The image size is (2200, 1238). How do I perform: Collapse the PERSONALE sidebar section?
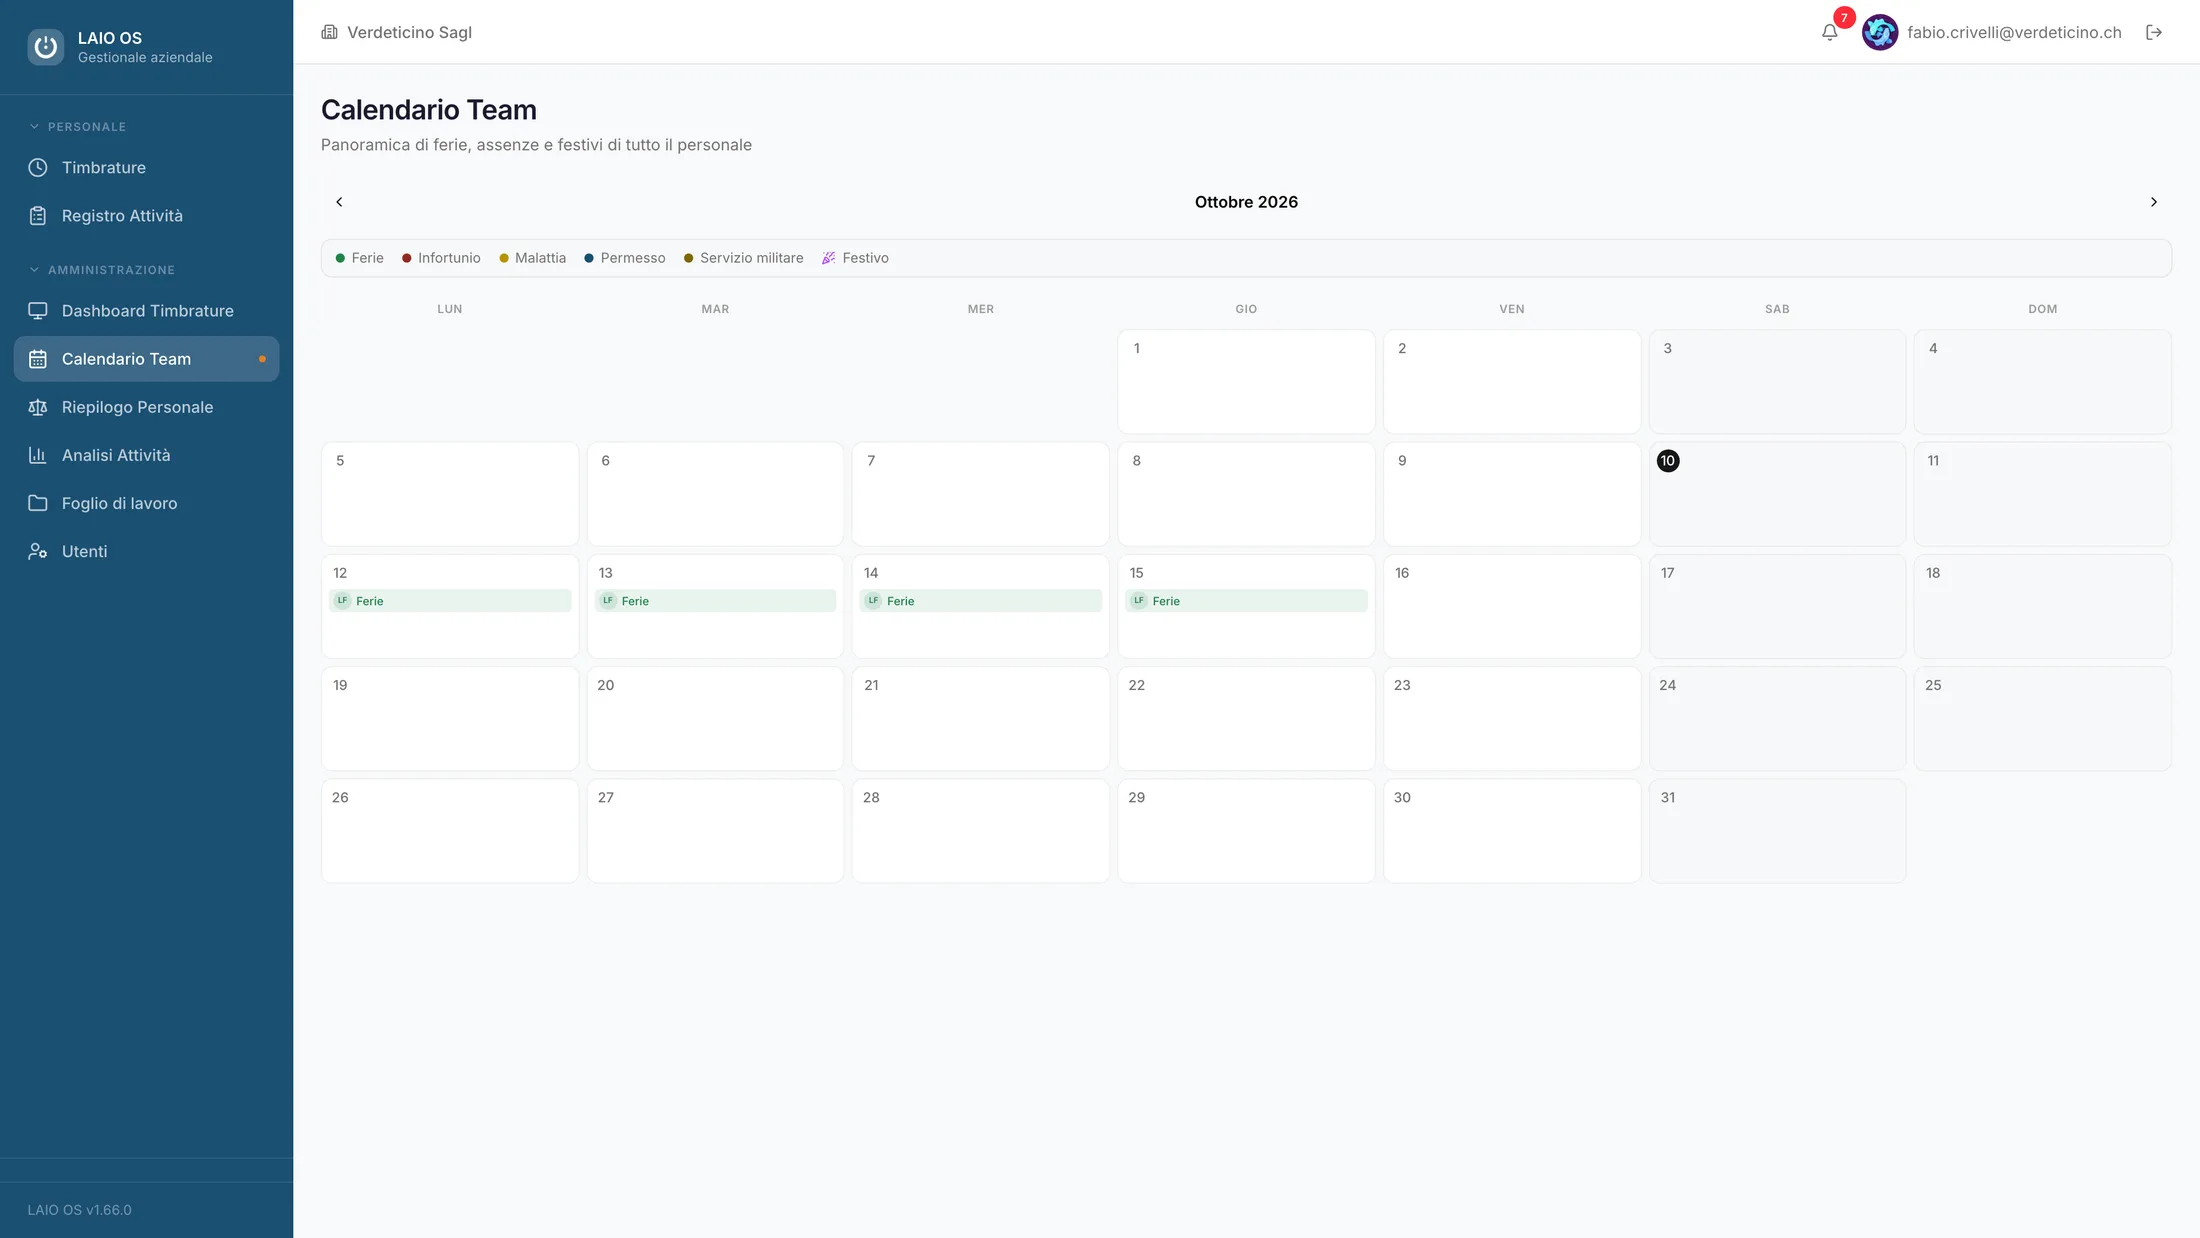click(77, 127)
